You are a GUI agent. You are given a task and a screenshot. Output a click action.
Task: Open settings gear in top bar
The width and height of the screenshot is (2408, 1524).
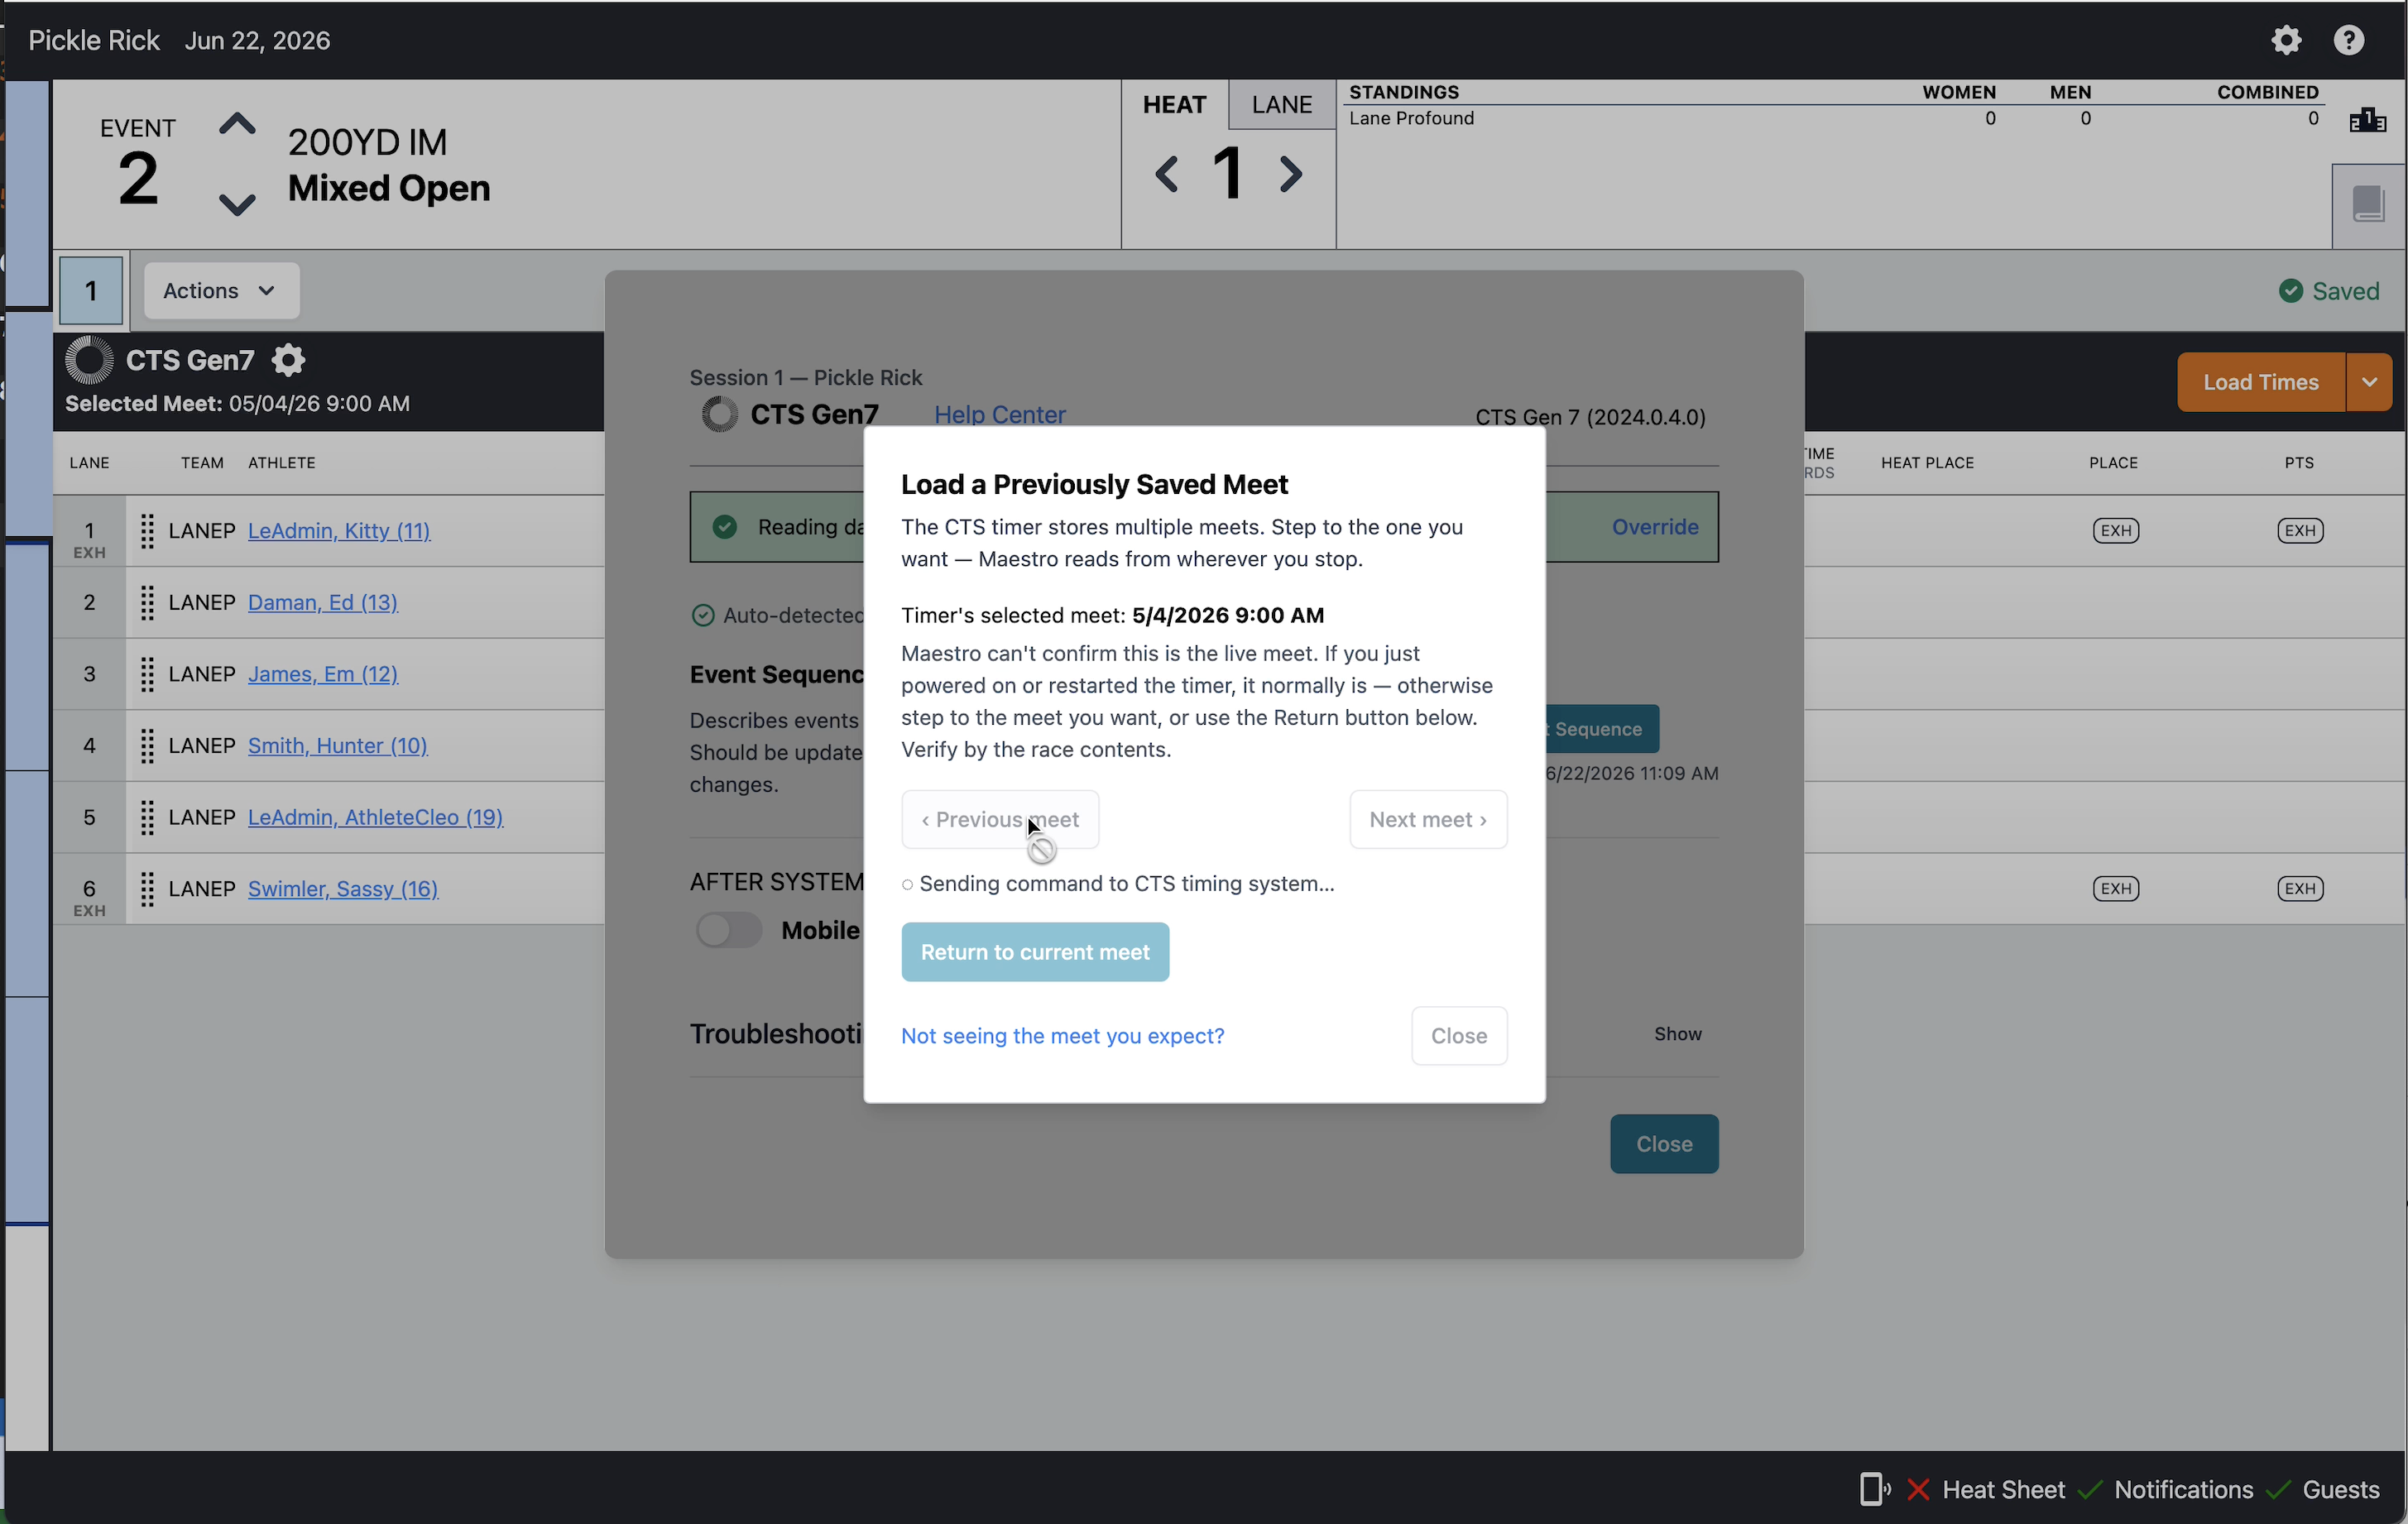(x=2286, y=40)
